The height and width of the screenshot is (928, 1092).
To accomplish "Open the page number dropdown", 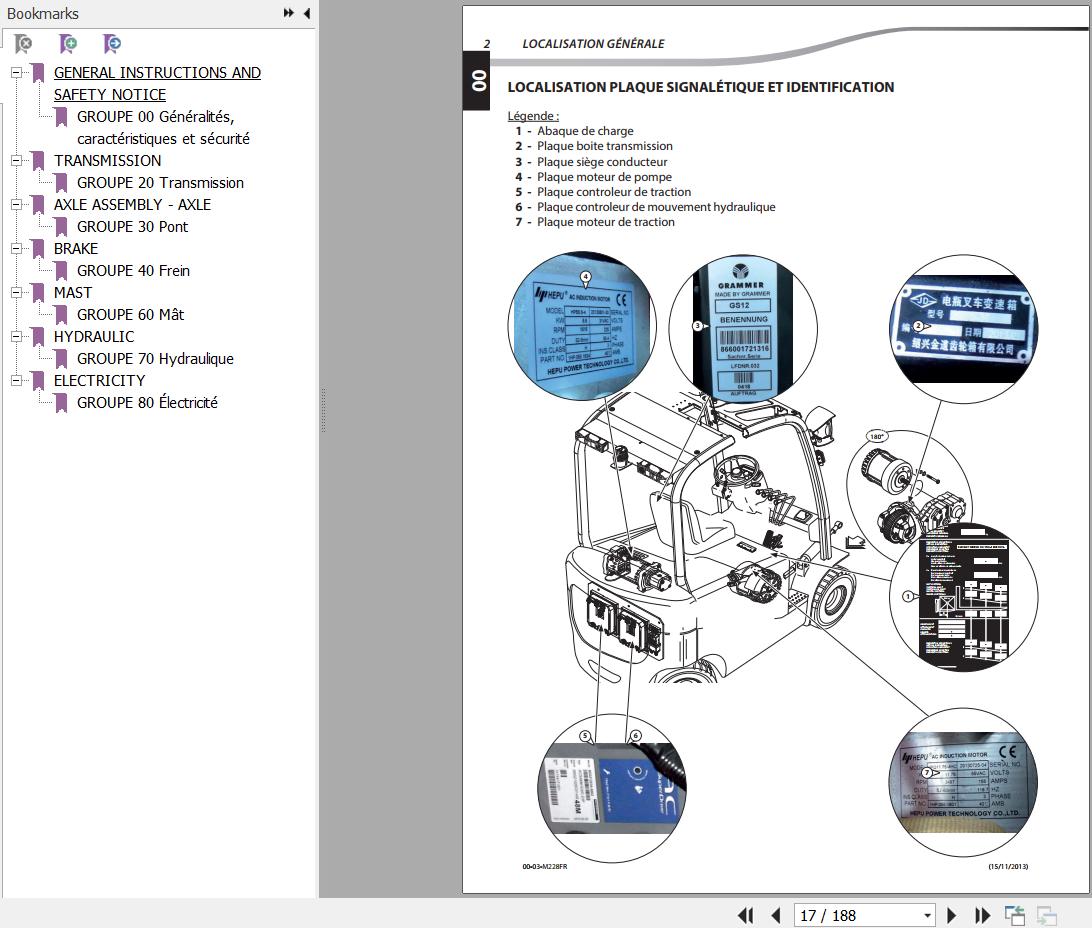I will (927, 915).
